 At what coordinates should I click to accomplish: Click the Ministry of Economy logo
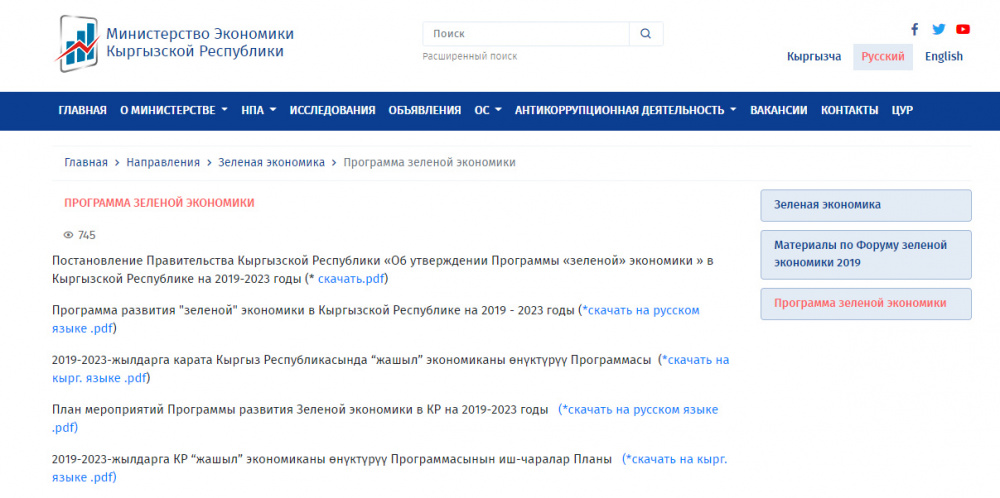pos(77,43)
